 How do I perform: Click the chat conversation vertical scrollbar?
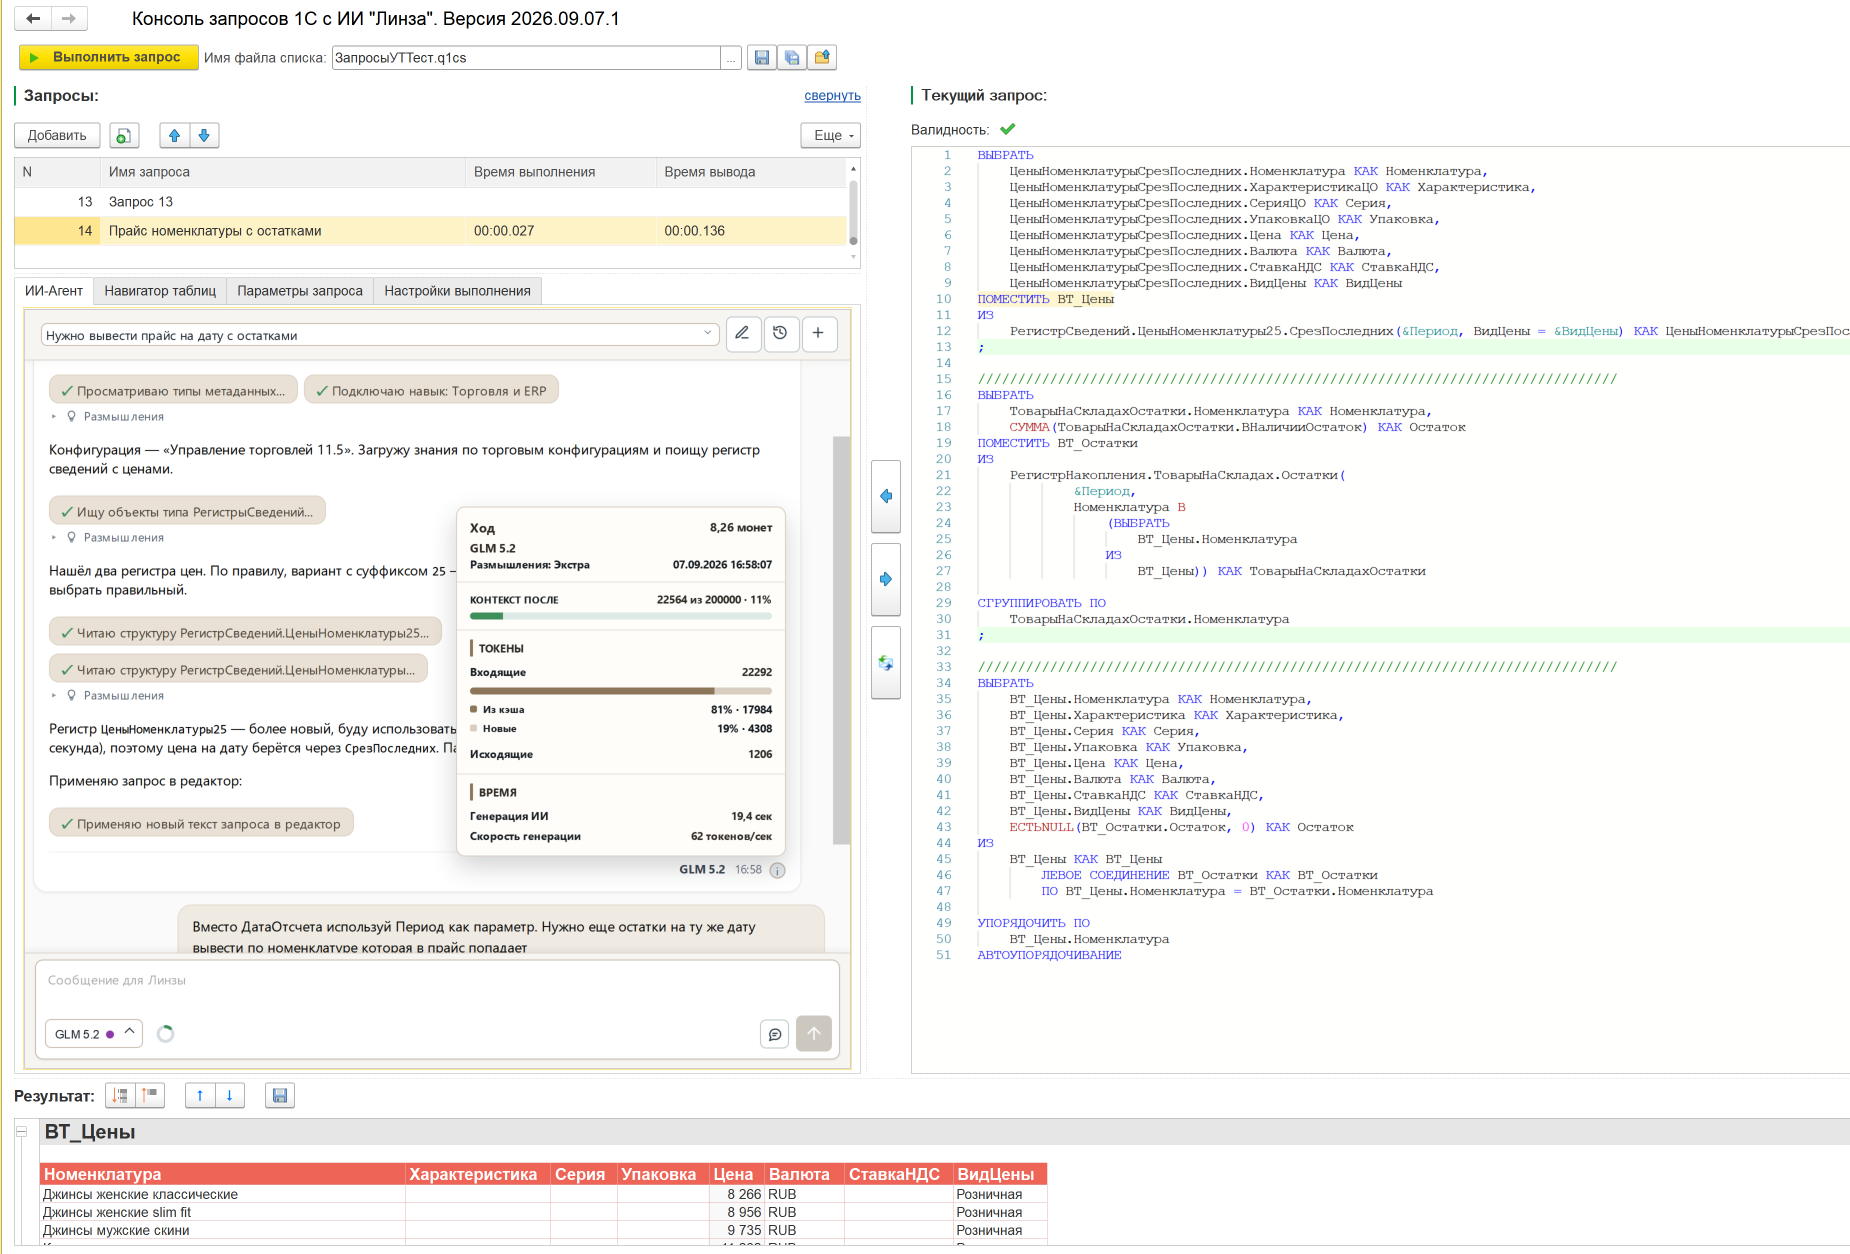[842, 640]
